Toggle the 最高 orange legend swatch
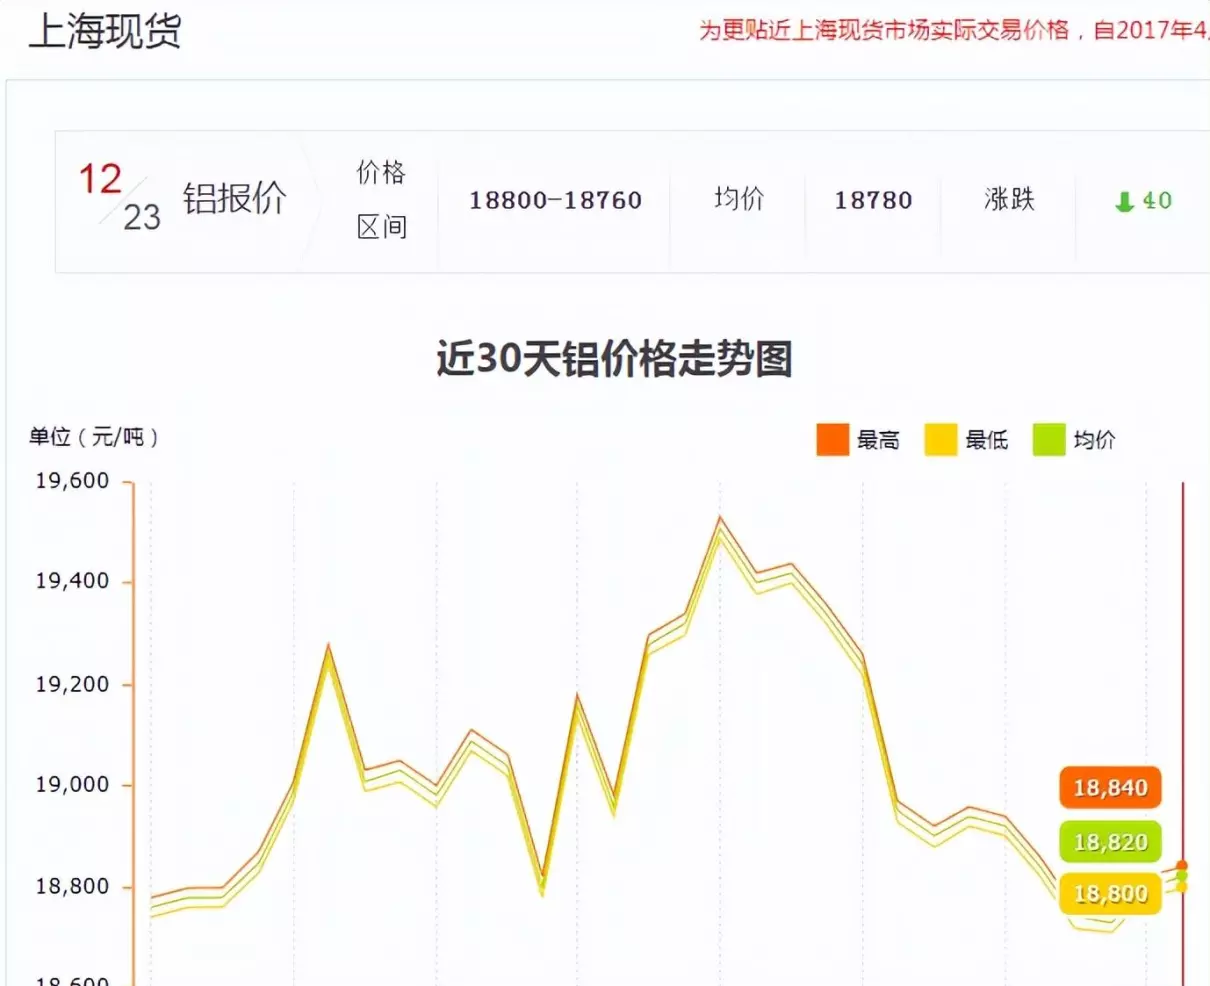The height and width of the screenshot is (986, 1210). [832, 439]
